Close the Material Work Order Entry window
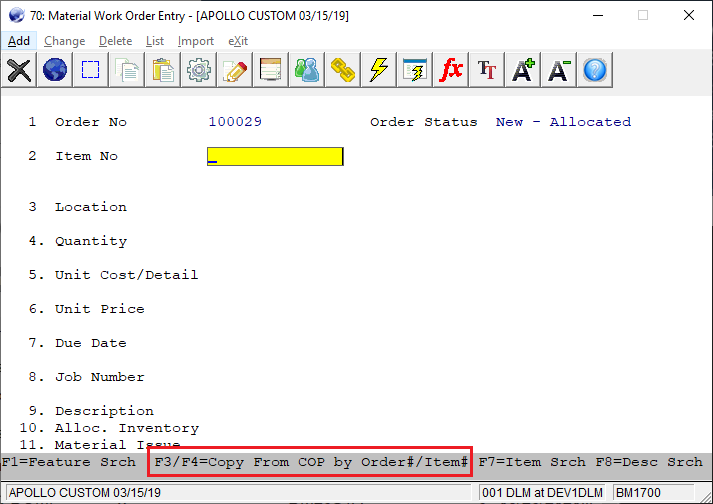Screen dimensions: 713x504 pyautogui.click(x=689, y=15)
